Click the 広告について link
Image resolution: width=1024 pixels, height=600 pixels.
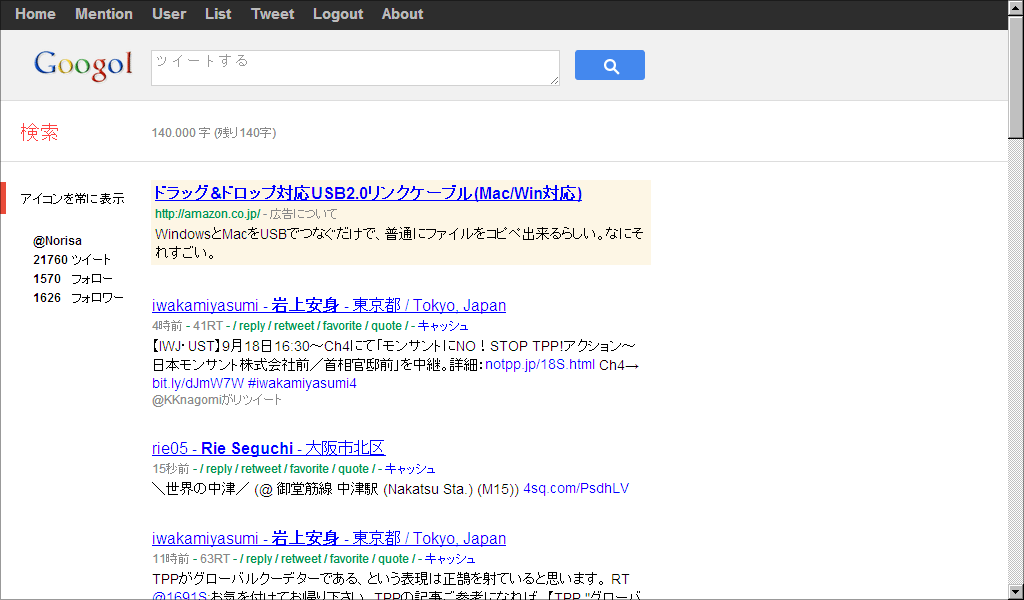tap(304, 213)
